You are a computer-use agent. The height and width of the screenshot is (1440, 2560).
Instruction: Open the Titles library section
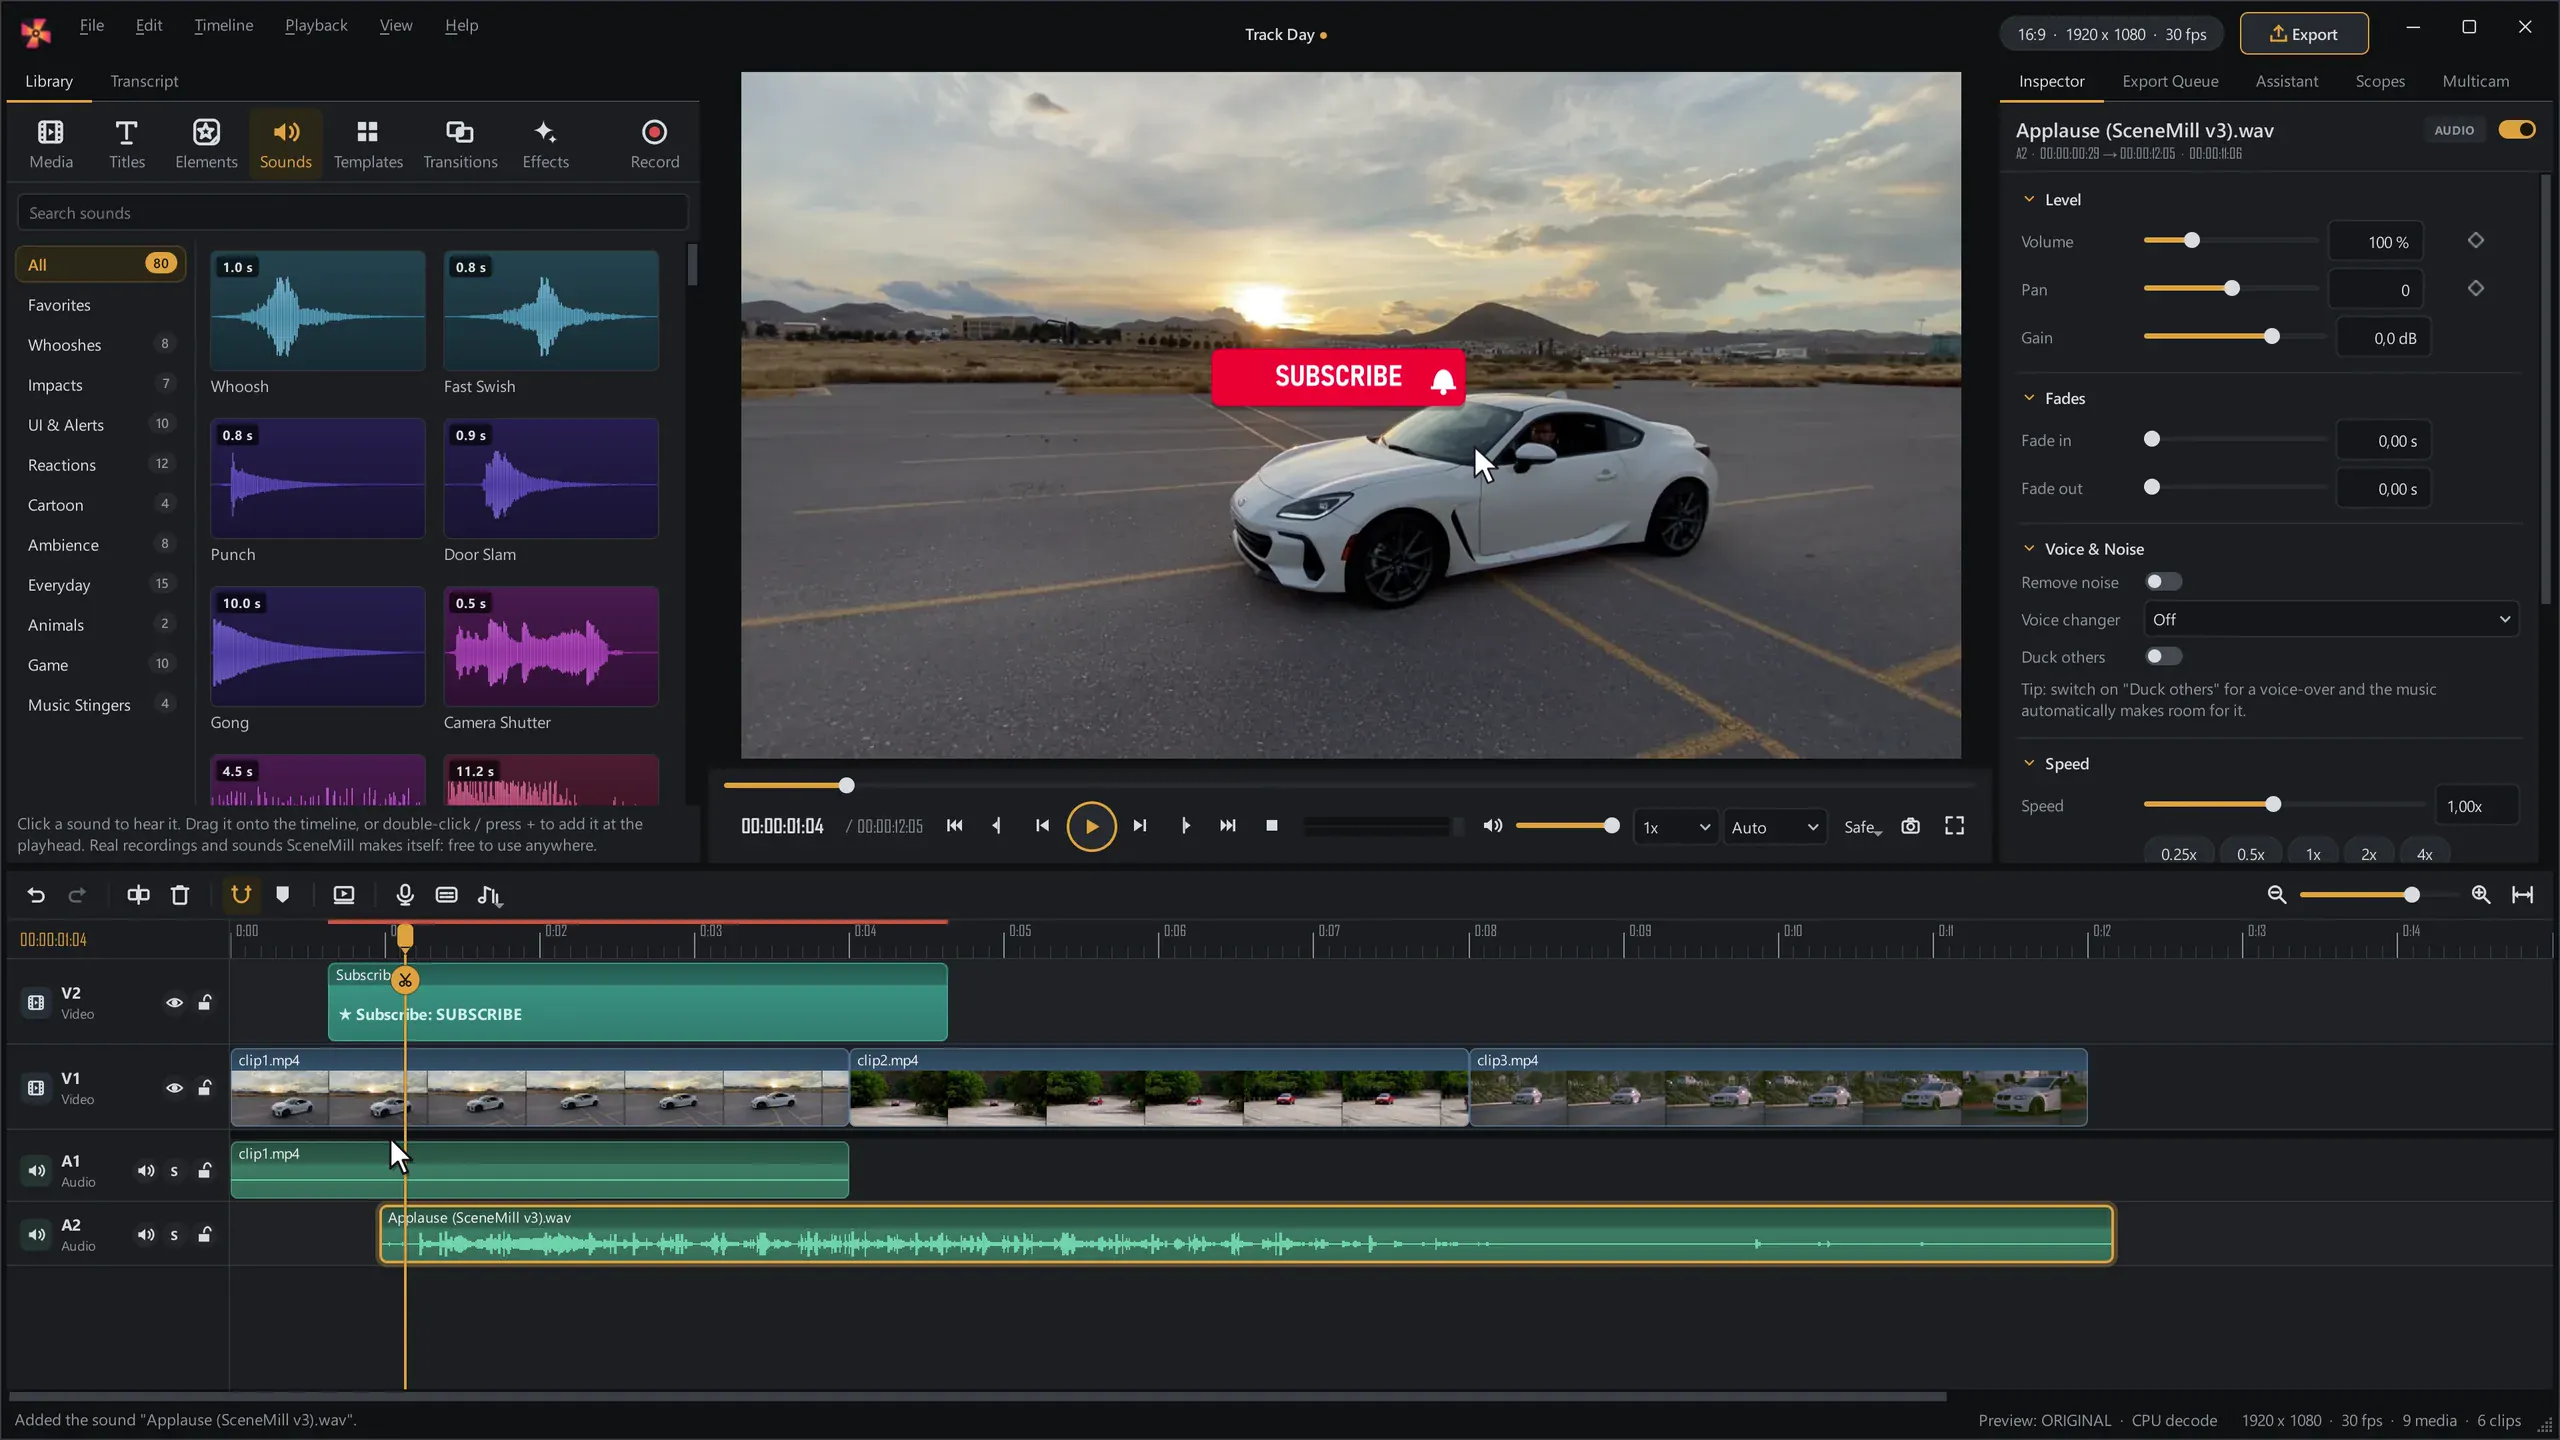(127, 144)
